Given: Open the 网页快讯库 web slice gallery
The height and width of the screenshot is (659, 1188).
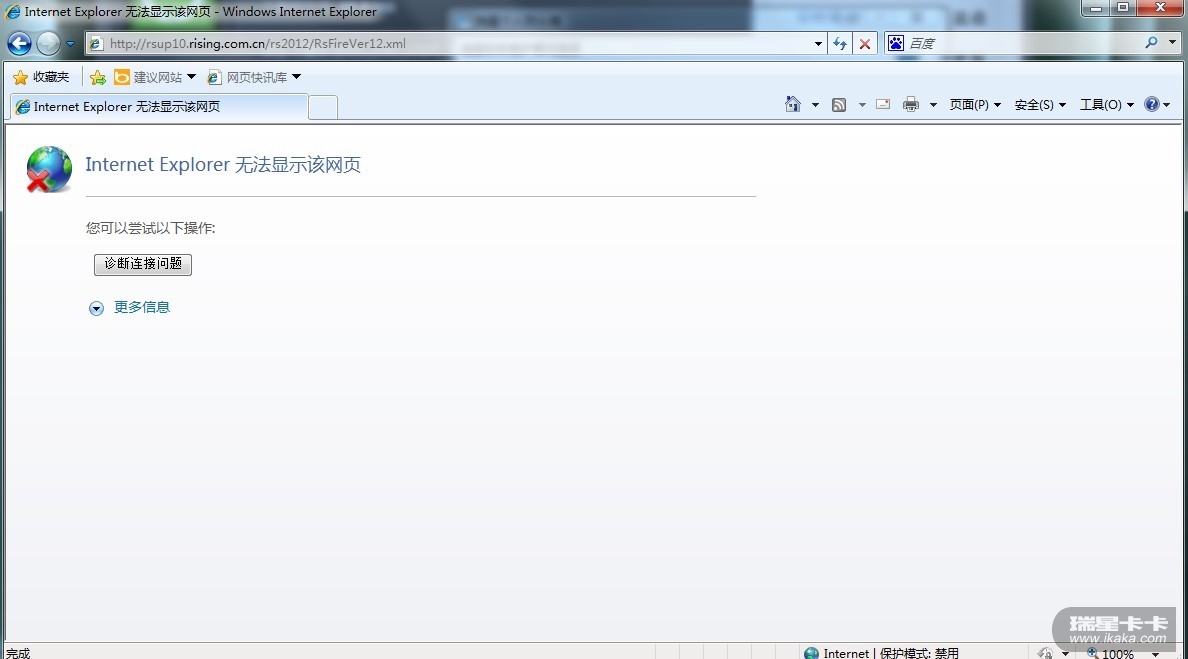Looking at the screenshot, I should point(255,77).
